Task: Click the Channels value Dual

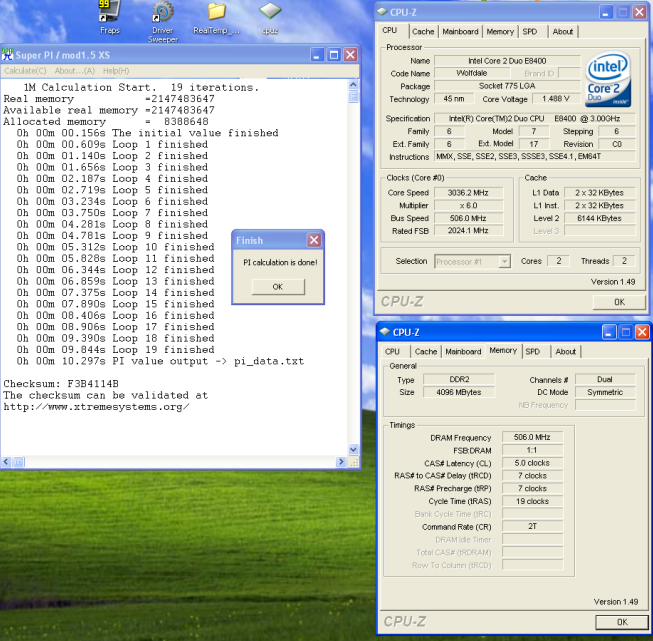Action: pyautogui.click(x=605, y=379)
